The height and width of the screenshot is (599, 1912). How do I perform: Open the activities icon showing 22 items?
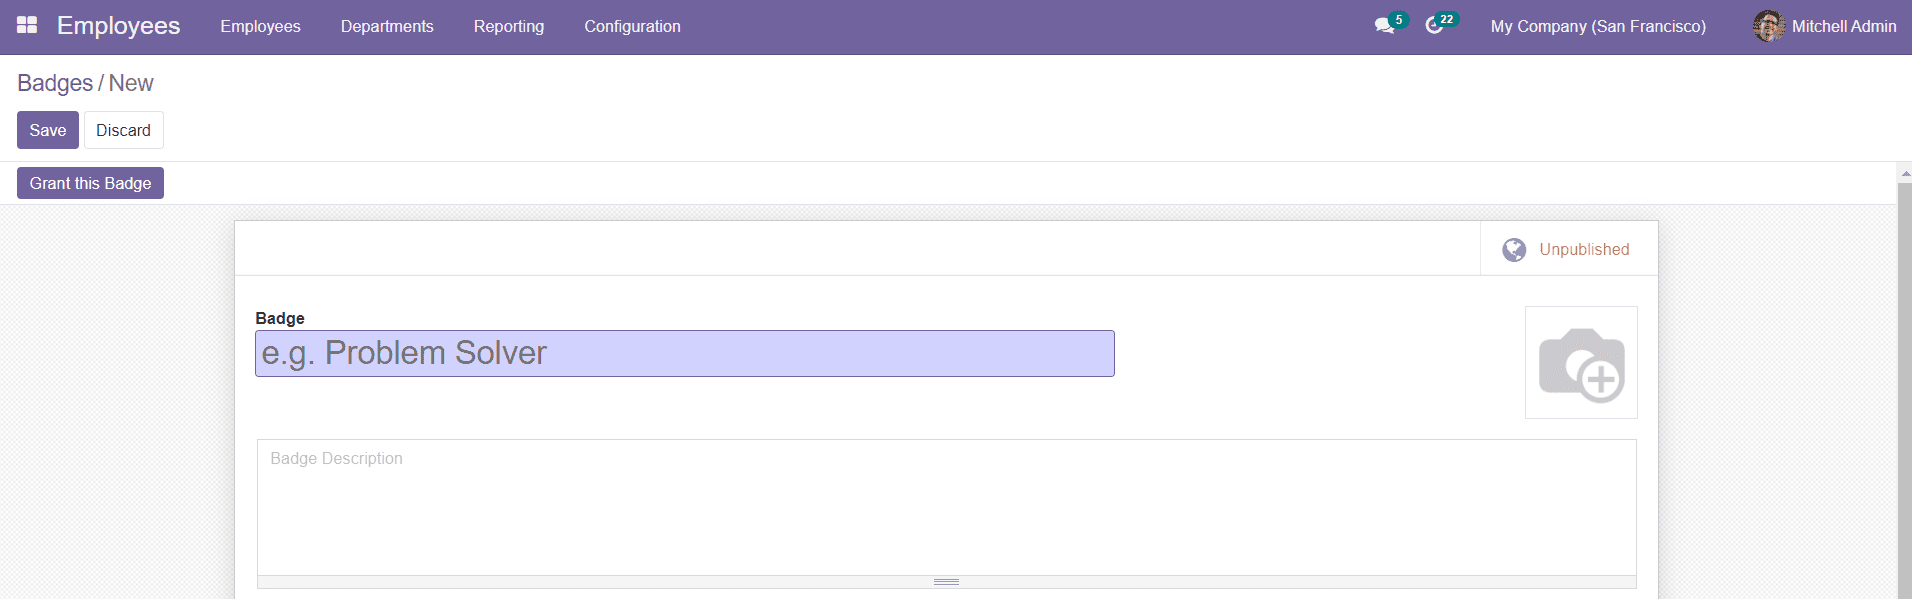click(1438, 25)
